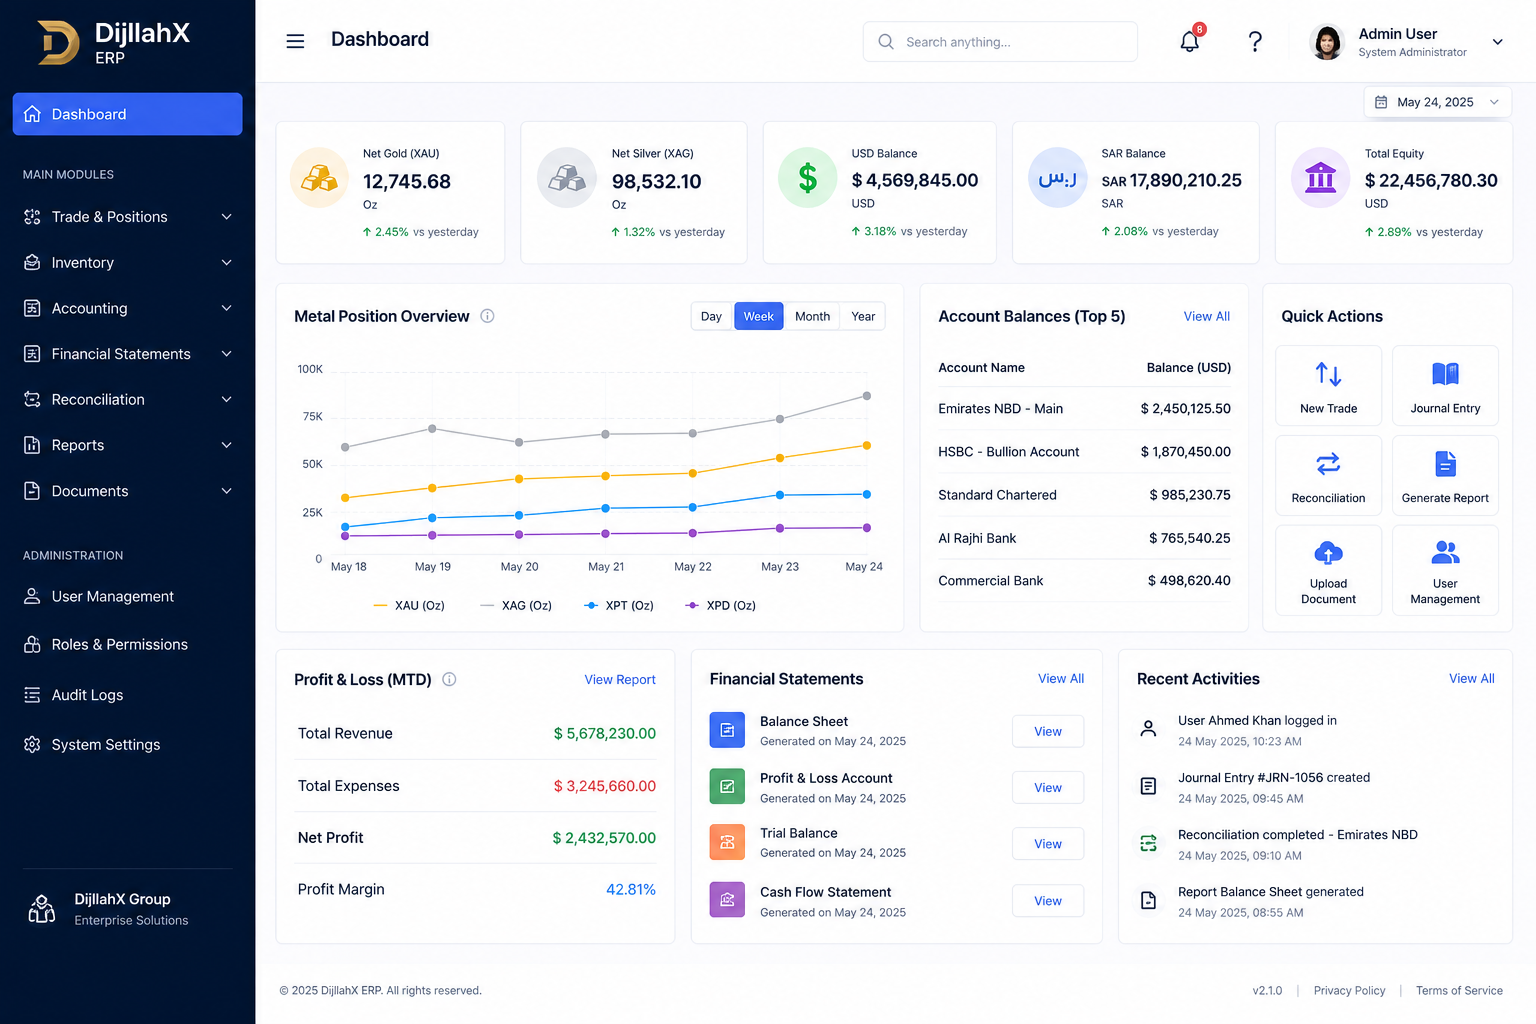
Task: Click the Admin User avatar
Action: click(x=1327, y=42)
